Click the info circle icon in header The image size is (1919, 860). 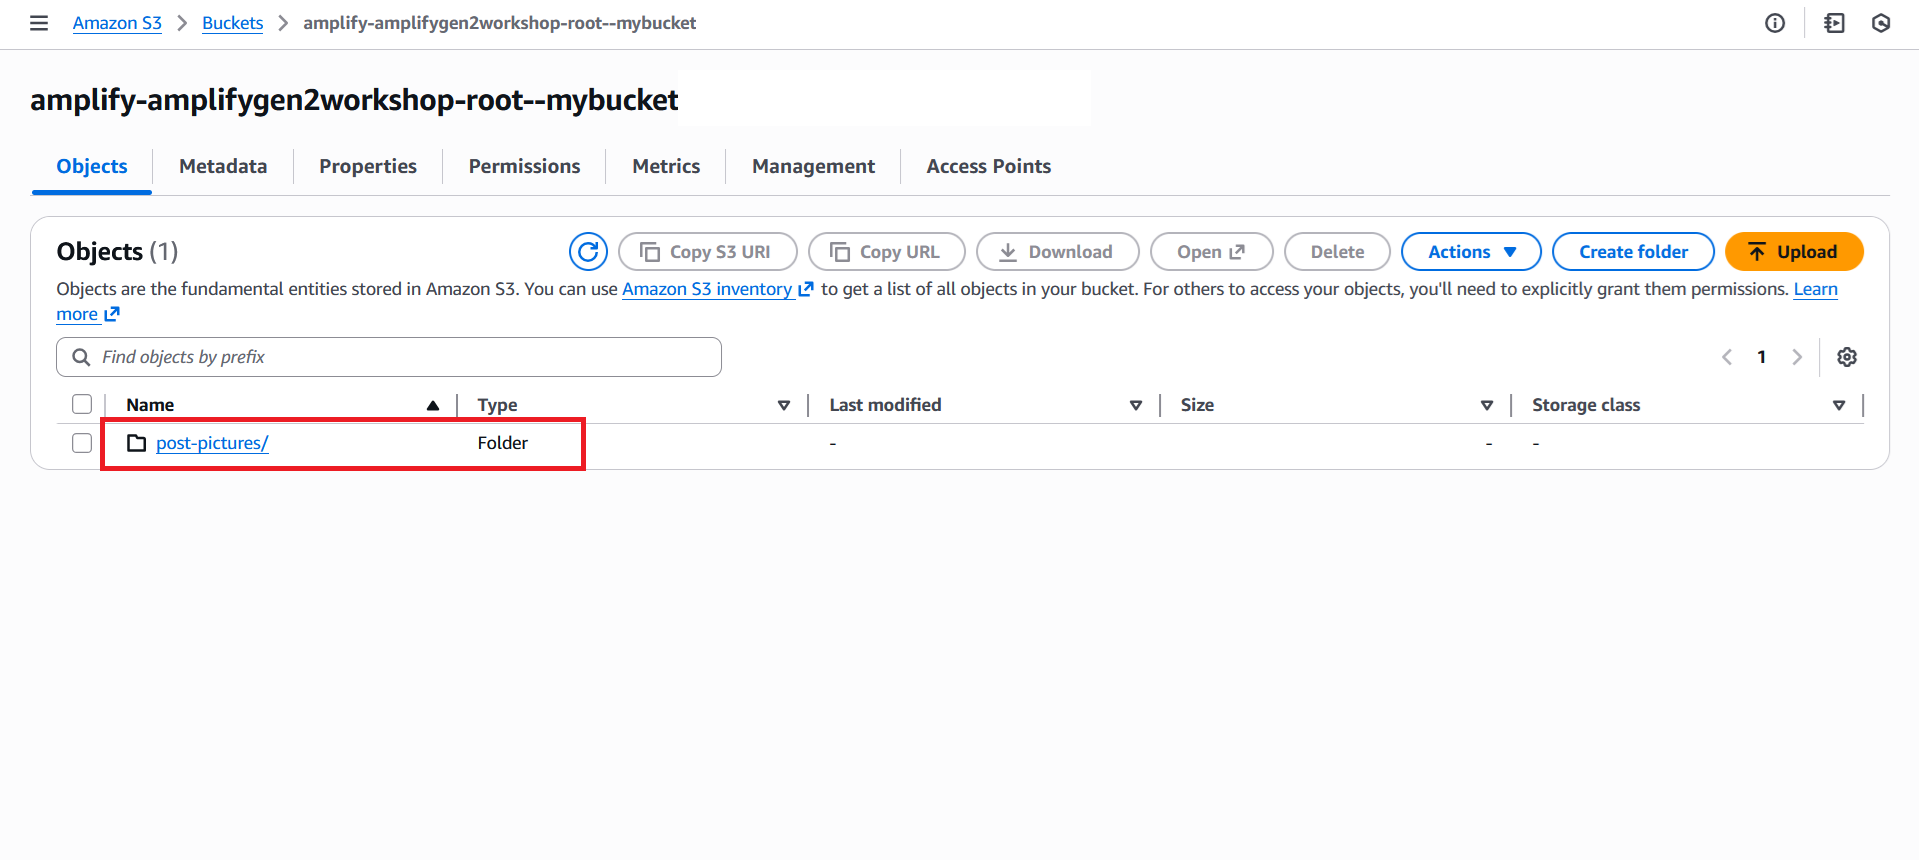point(1775,23)
